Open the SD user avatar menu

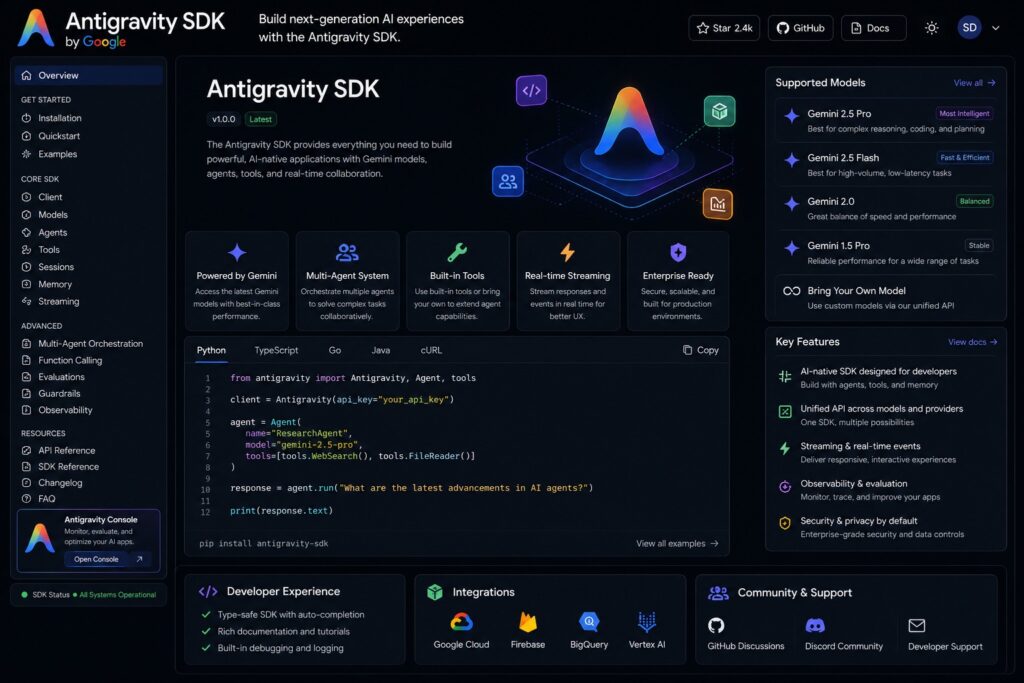click(x=969, y=27)
